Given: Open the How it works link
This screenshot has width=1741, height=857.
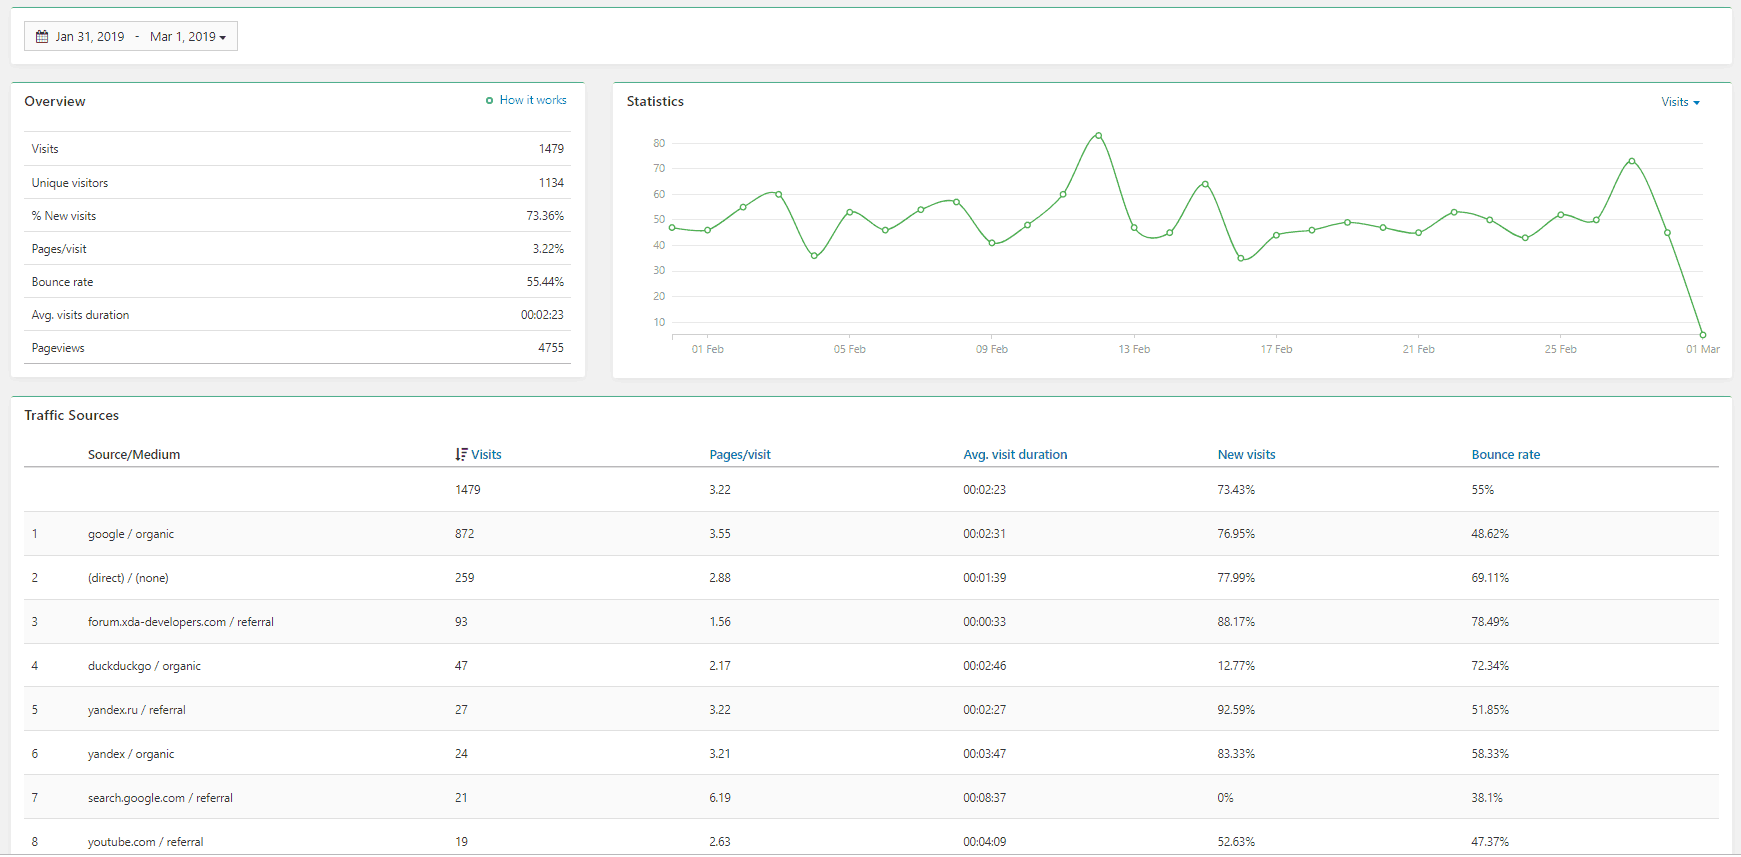Looking at the screenshot, I should click(533, 100).
